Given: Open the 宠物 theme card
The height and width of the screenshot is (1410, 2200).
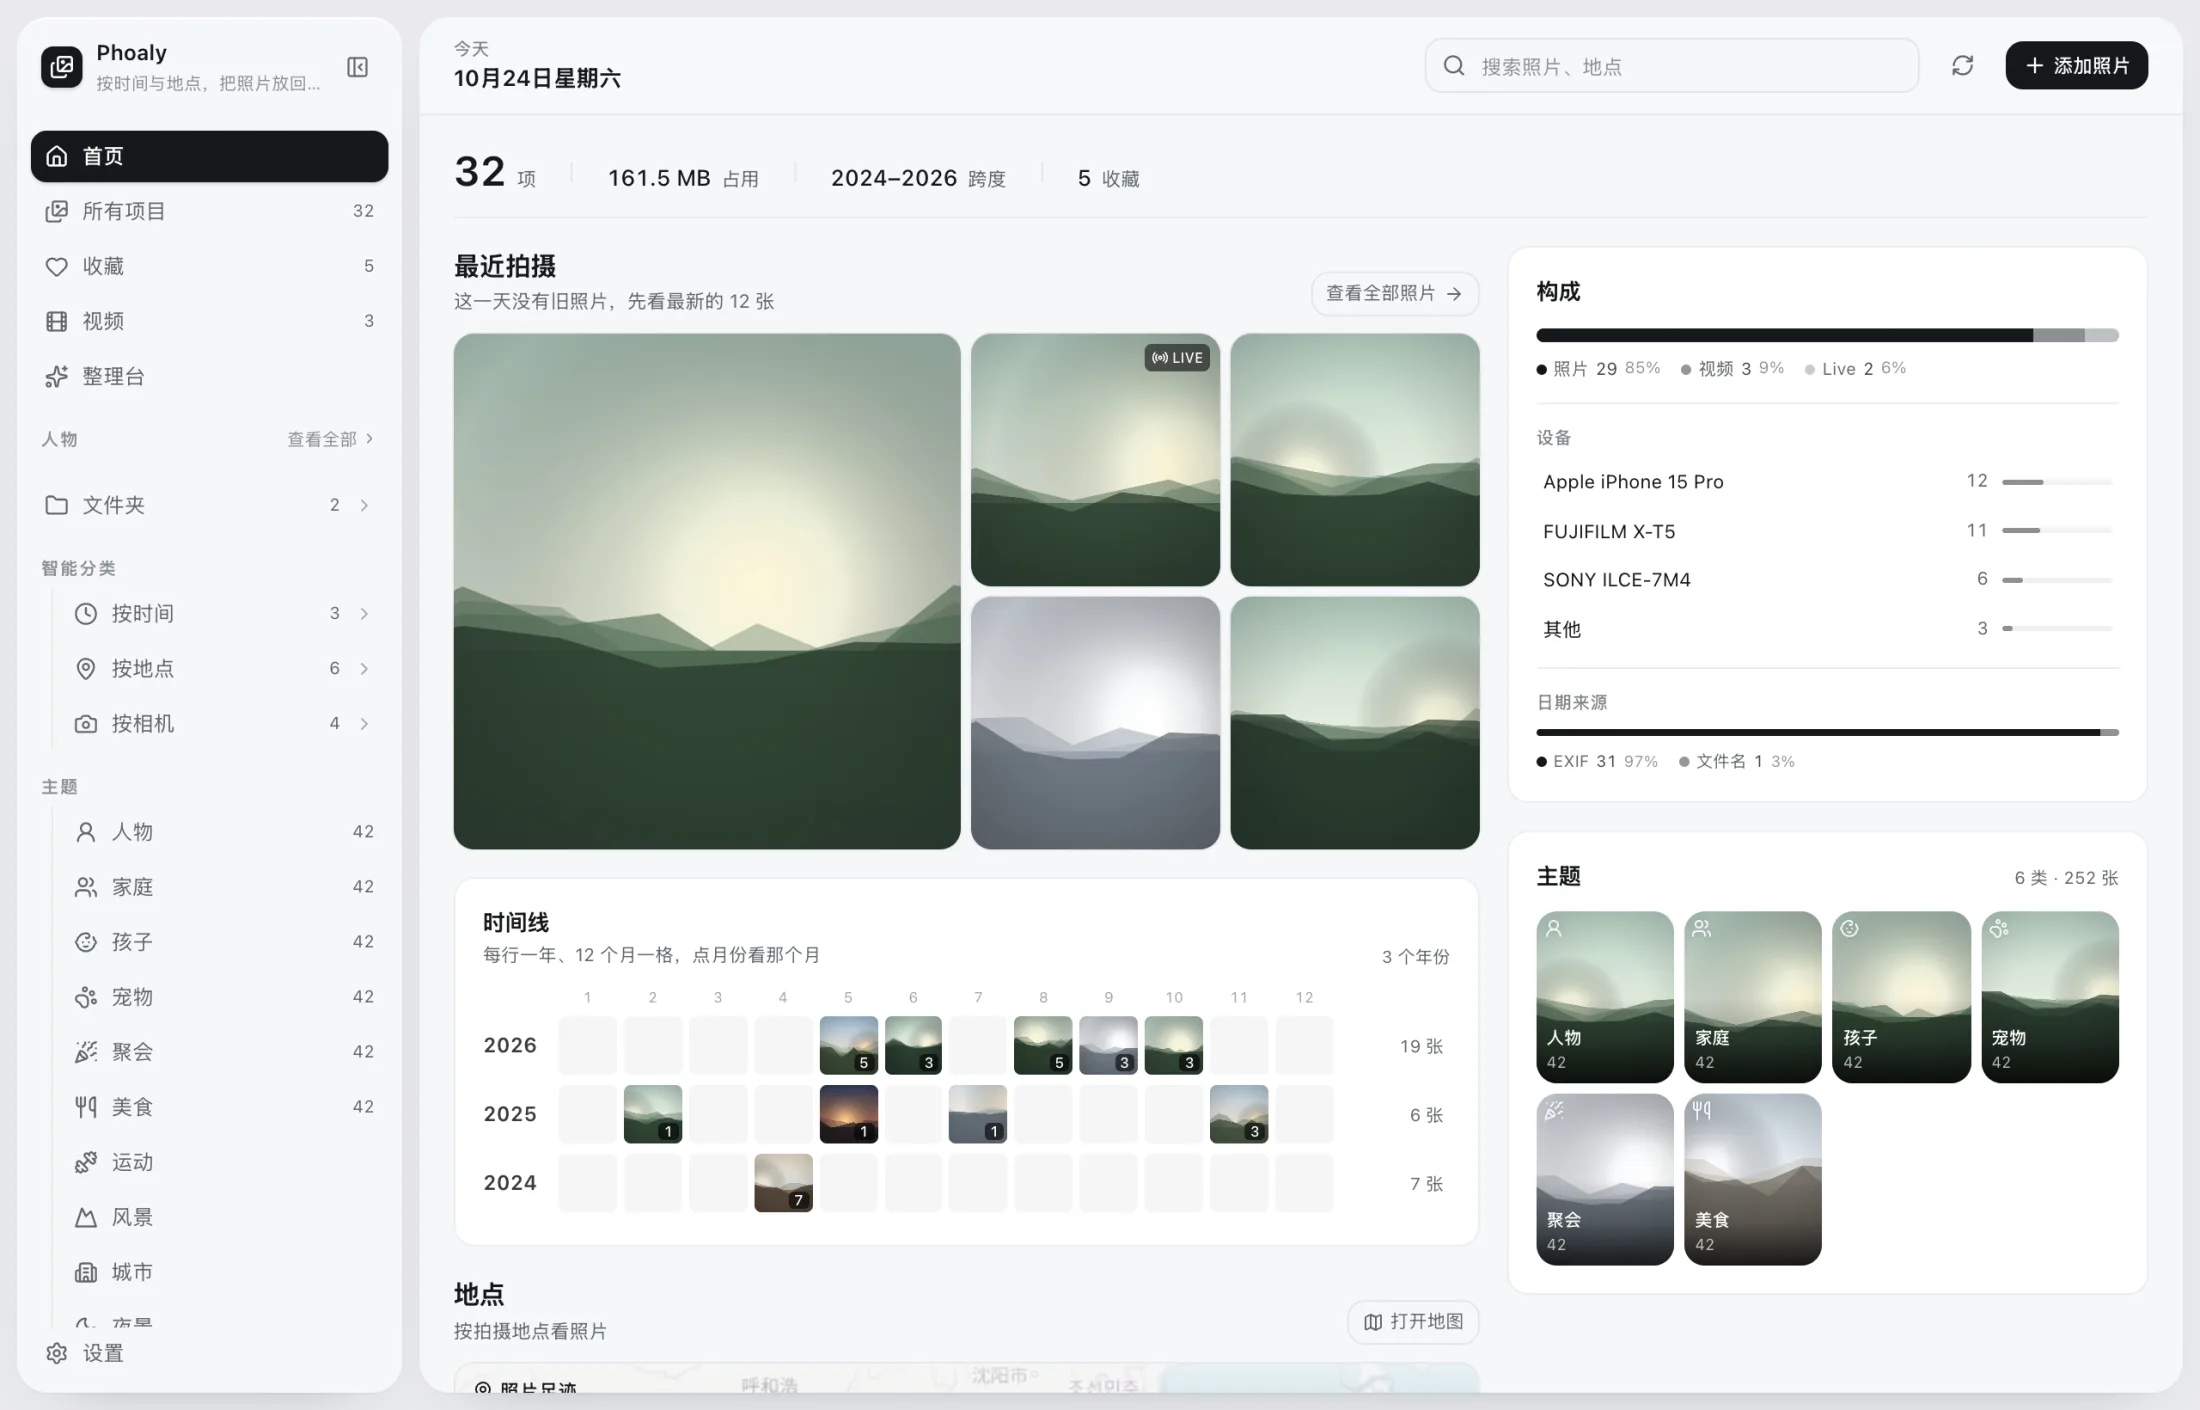Looking at the screenshot, I should 2050,997.
